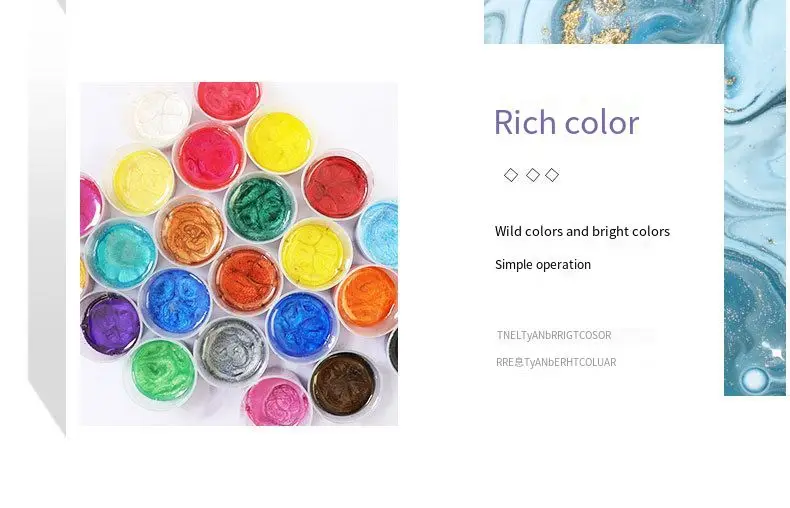Viewport: 790px width, 508px height.
Task: Select the pink paint pot at bottom
Action: pos(277,400)
